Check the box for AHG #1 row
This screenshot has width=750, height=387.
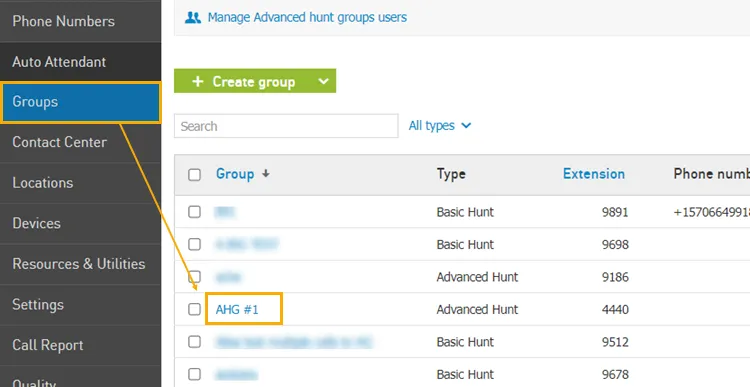click(194, 309)
